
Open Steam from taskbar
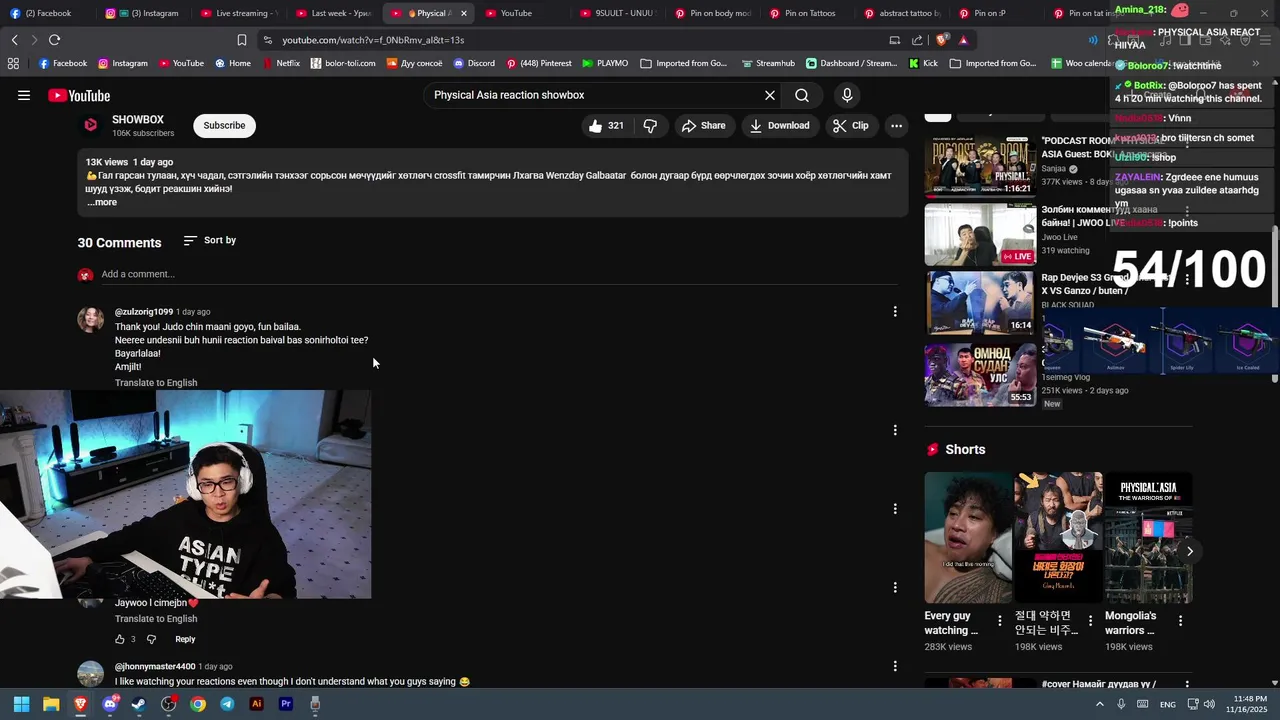pyautogui.click(x=139, y=704)
